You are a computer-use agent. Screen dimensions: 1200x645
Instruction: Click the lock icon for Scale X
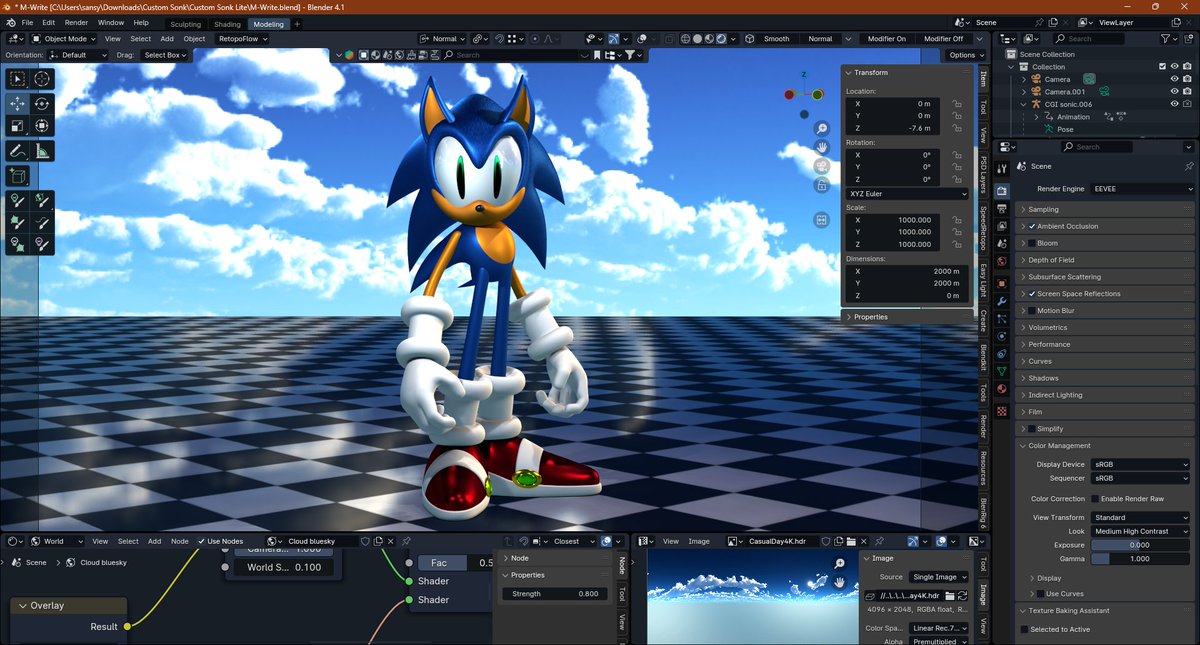957,220
